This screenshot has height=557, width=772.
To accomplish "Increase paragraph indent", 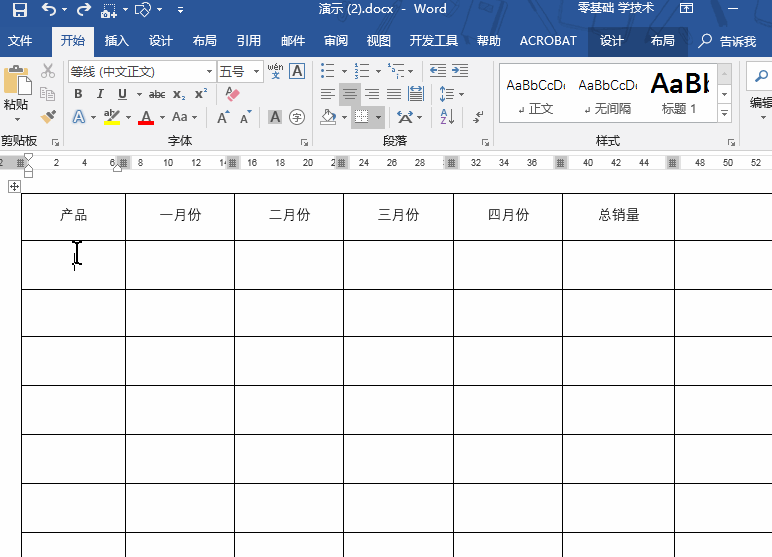I will click(460, 71).
